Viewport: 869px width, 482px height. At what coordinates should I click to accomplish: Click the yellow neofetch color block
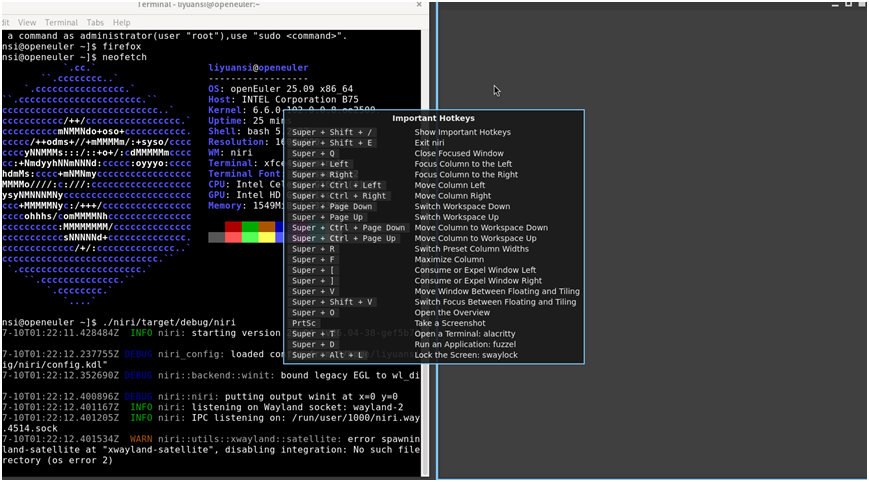[267, 238]
